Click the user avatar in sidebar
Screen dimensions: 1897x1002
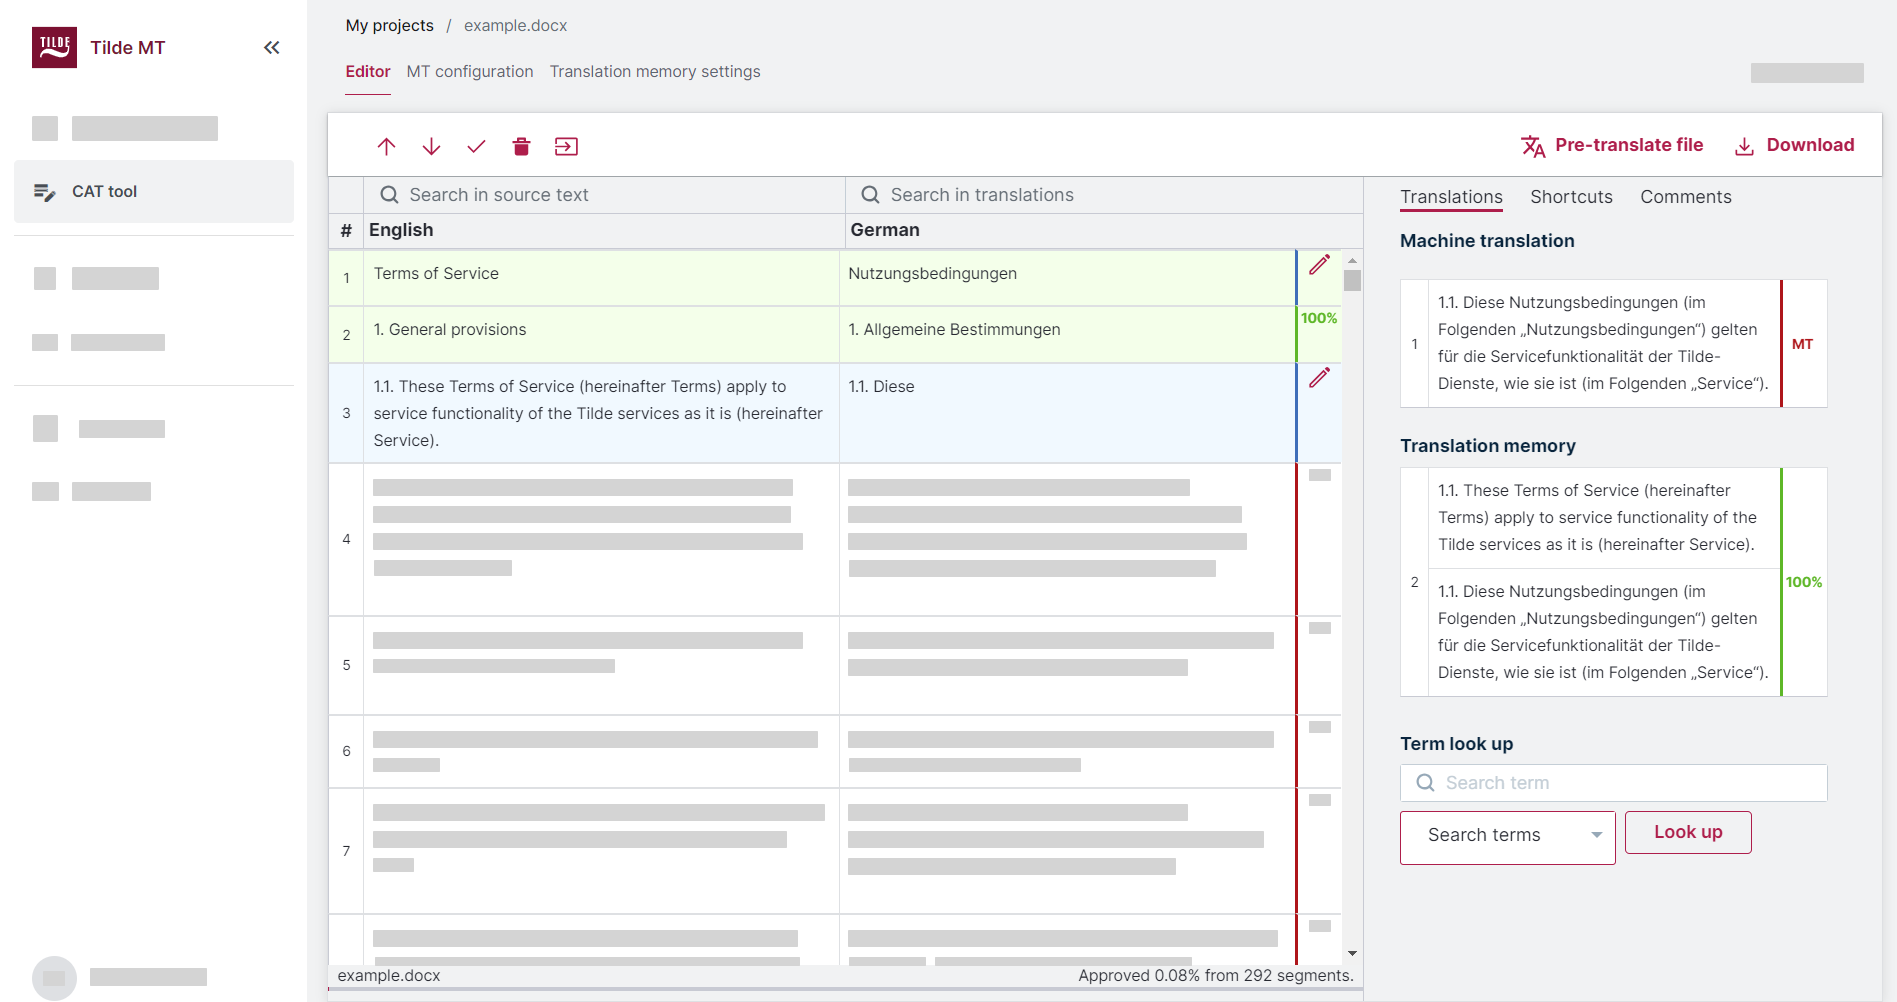click(54, 978)
